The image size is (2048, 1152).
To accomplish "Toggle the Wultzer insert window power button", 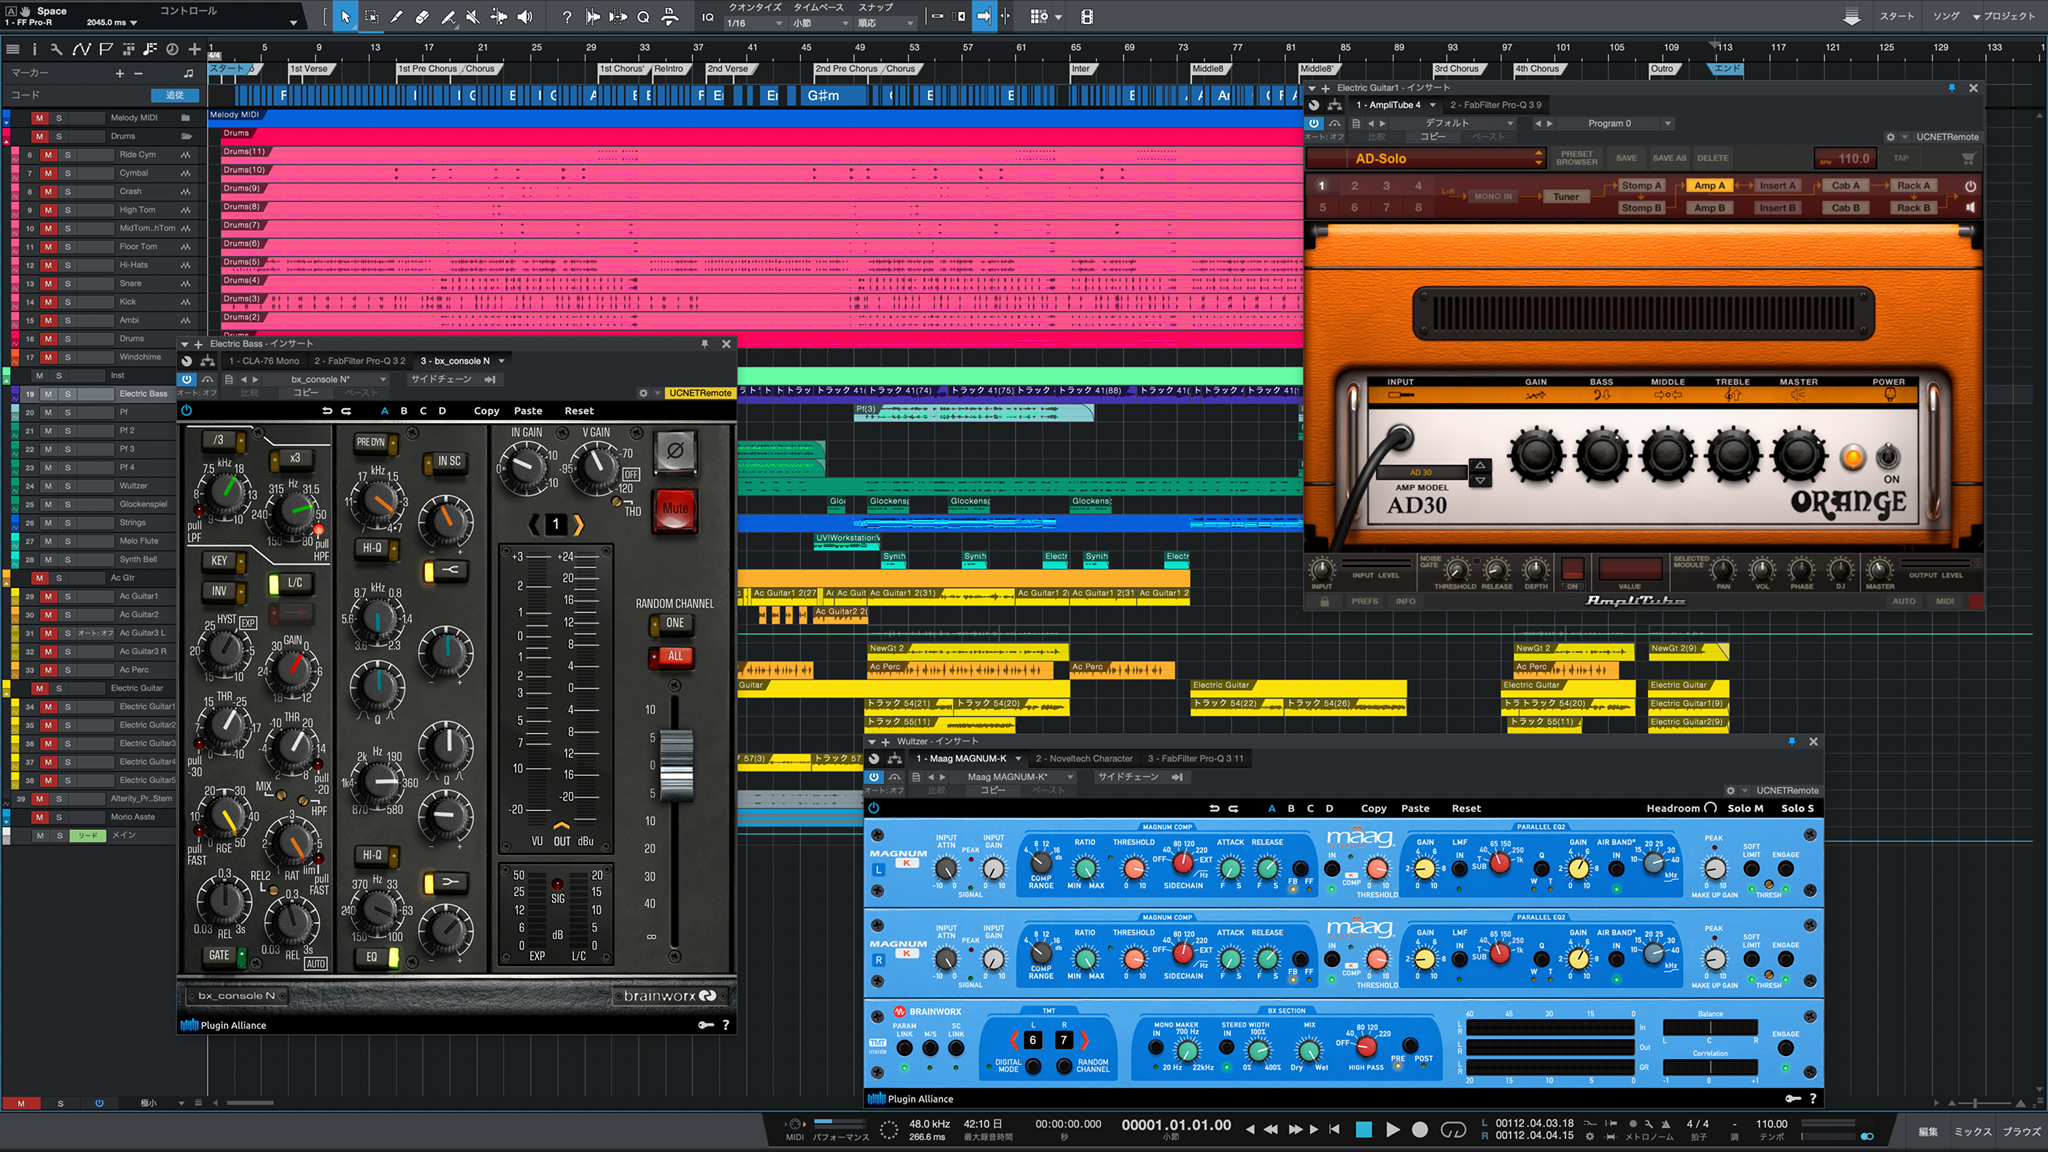I will tap(874, 777).
